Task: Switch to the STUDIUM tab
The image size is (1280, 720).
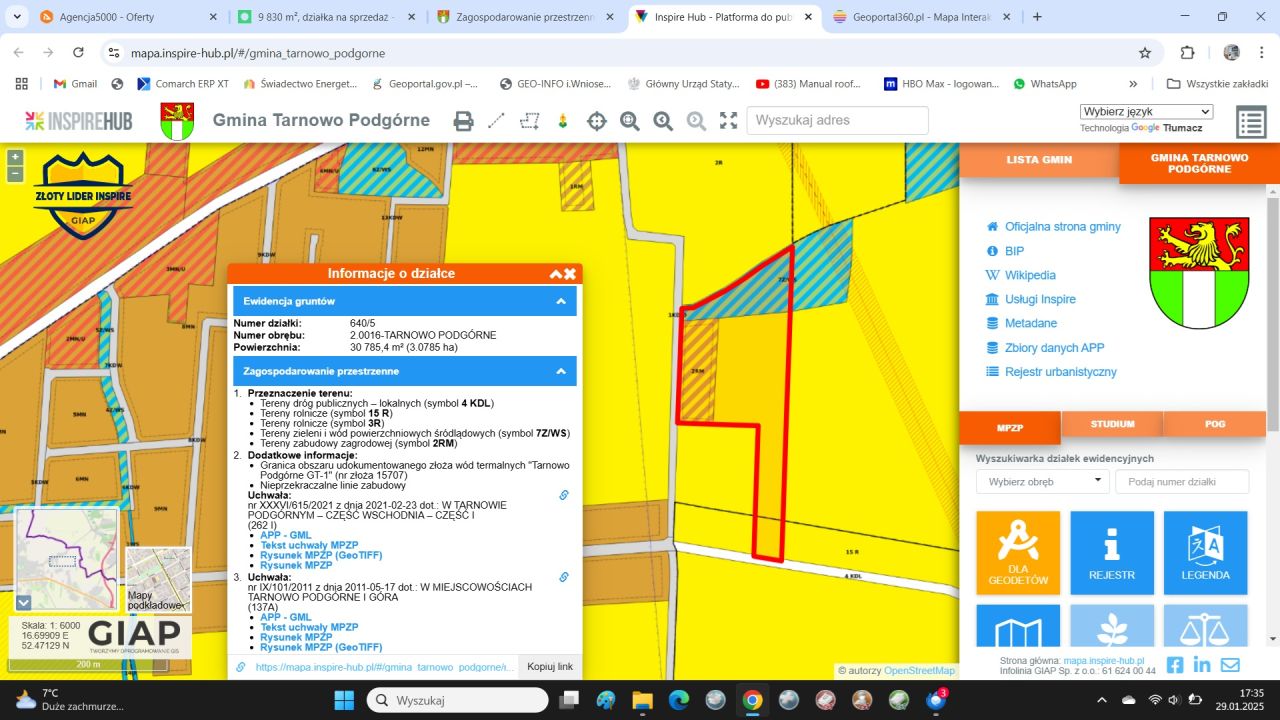Action: [1113, 424]
